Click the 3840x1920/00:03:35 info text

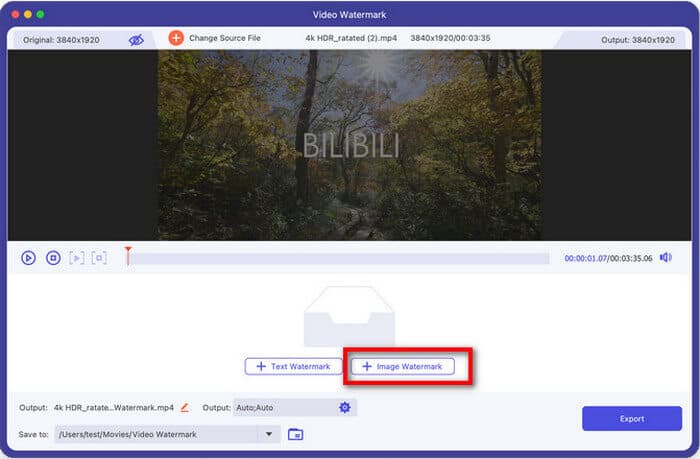450,38
